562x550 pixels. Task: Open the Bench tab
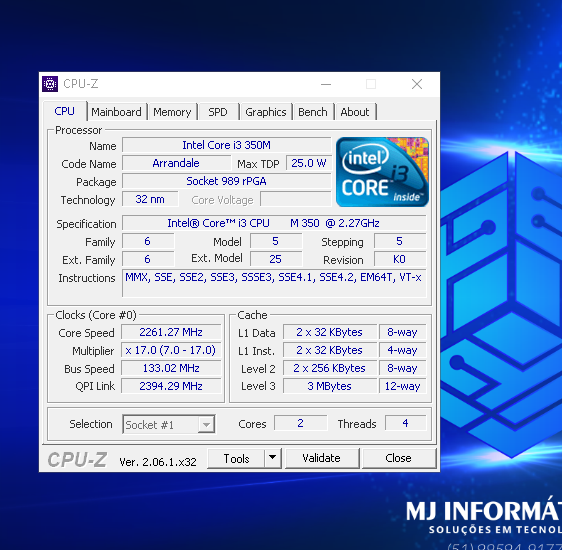pyautogui.click(x=313, y=112)
